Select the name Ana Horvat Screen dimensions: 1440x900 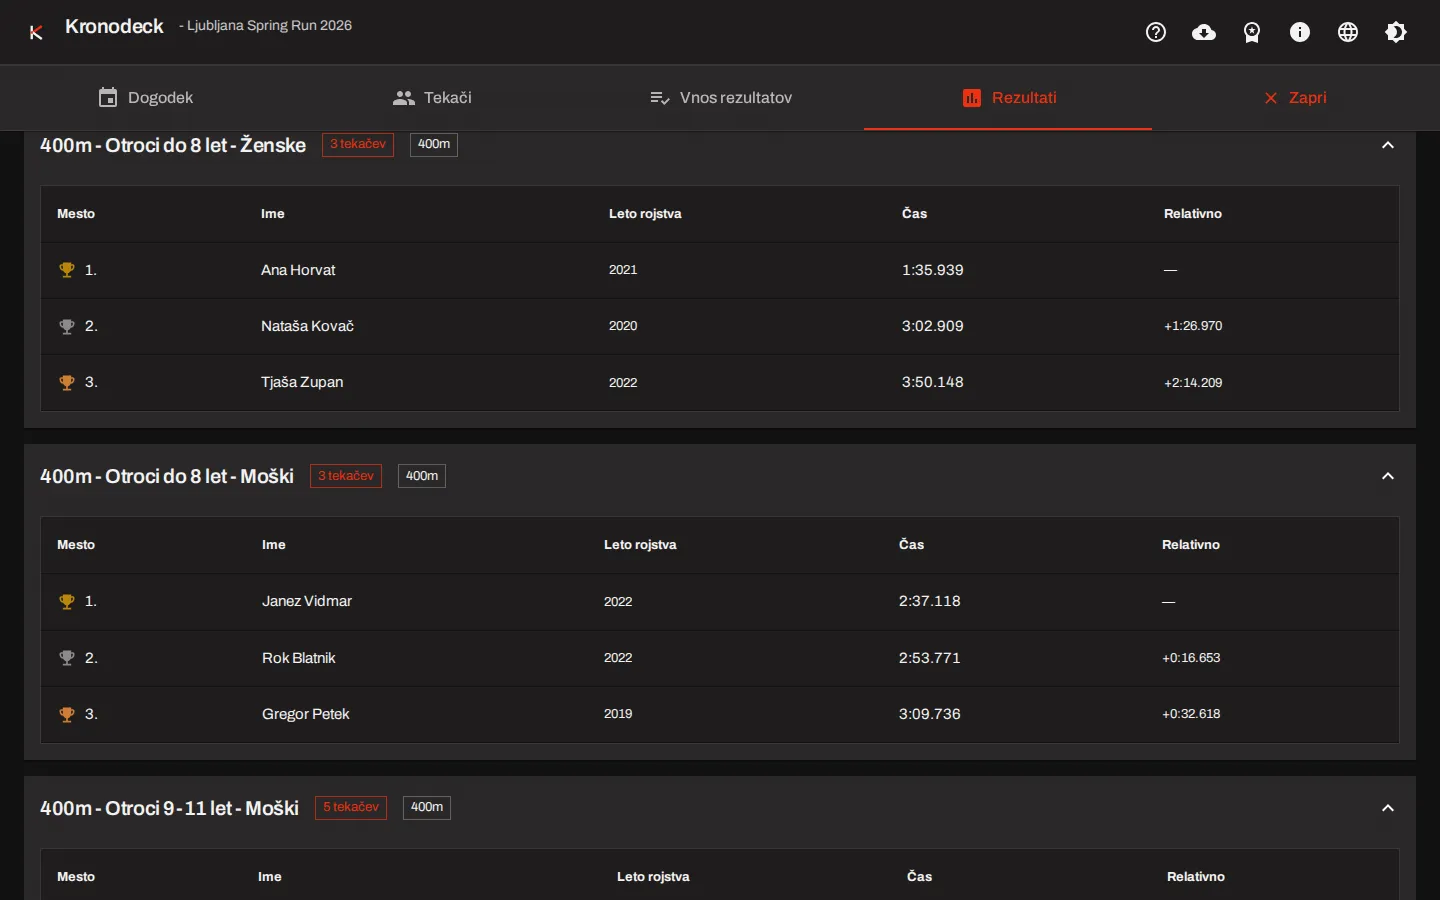click(x=298, y=270)
